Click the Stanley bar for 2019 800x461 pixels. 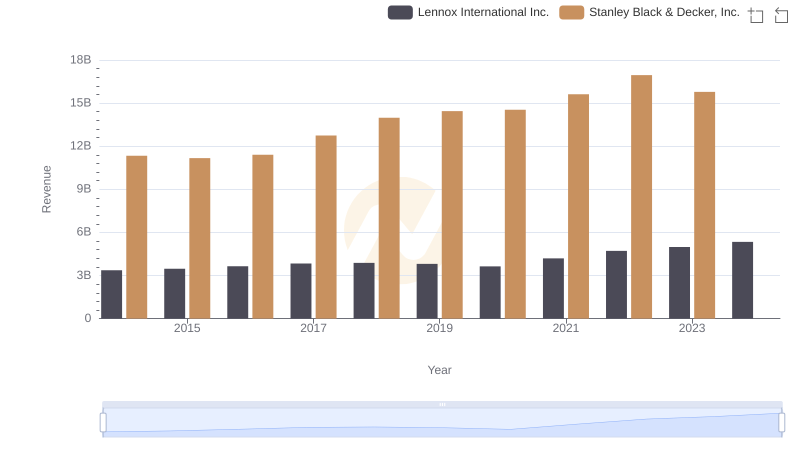(x=452, y=215)
